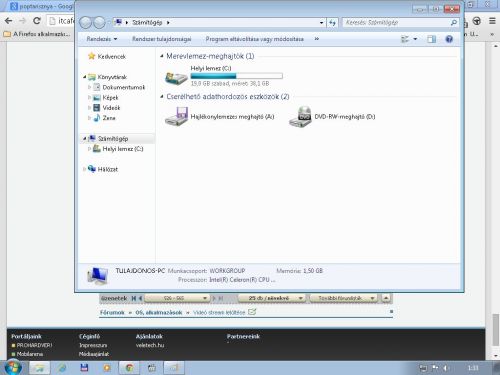The height and width of the screenshot is (375, 500).
Task: Change the view with the view icon
Action: (405, 39)
